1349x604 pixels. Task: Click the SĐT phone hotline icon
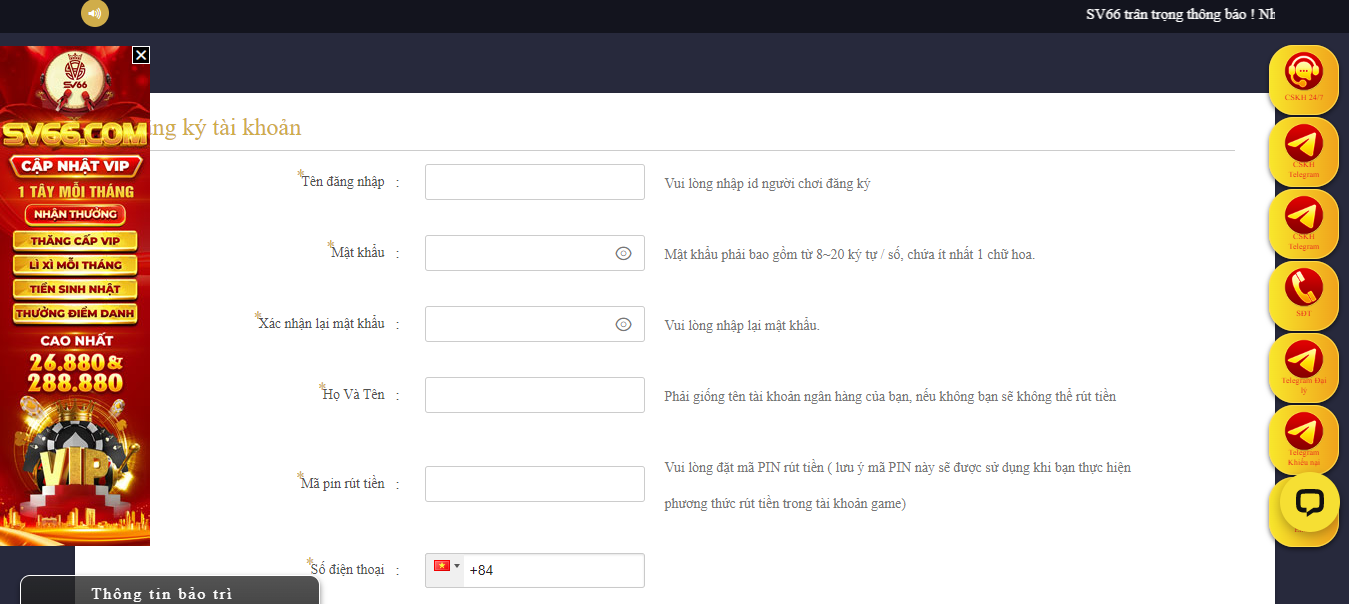(x=1303, y=291)
